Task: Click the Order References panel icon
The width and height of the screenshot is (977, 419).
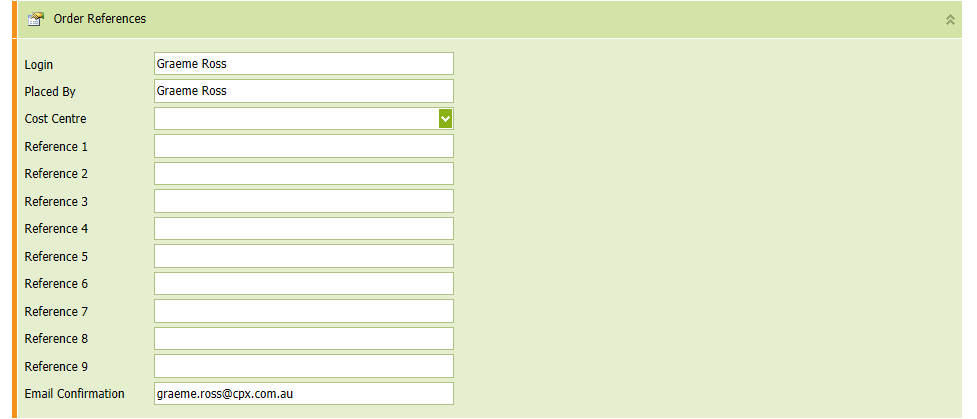Action: (35, 19)
